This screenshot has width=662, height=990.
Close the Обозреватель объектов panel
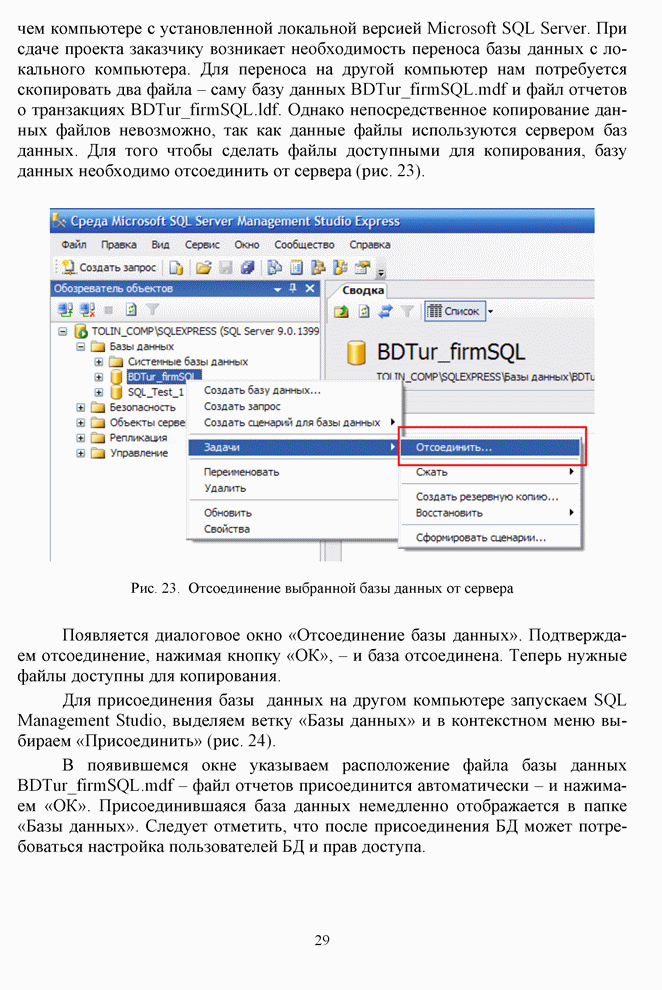309,288
